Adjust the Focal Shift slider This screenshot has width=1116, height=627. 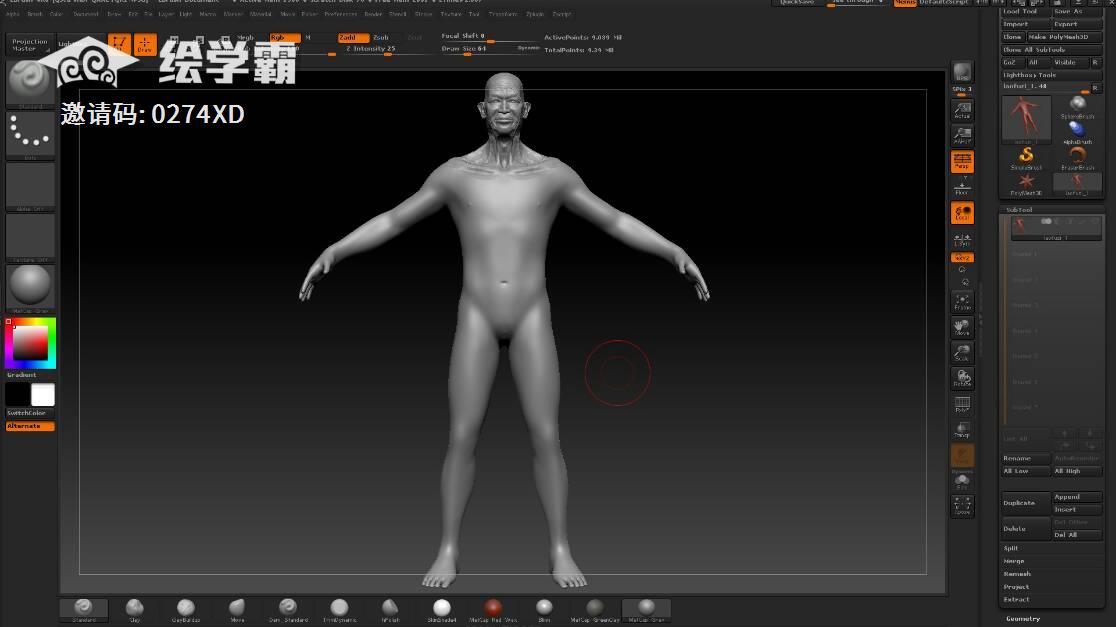tap(488, 36)
